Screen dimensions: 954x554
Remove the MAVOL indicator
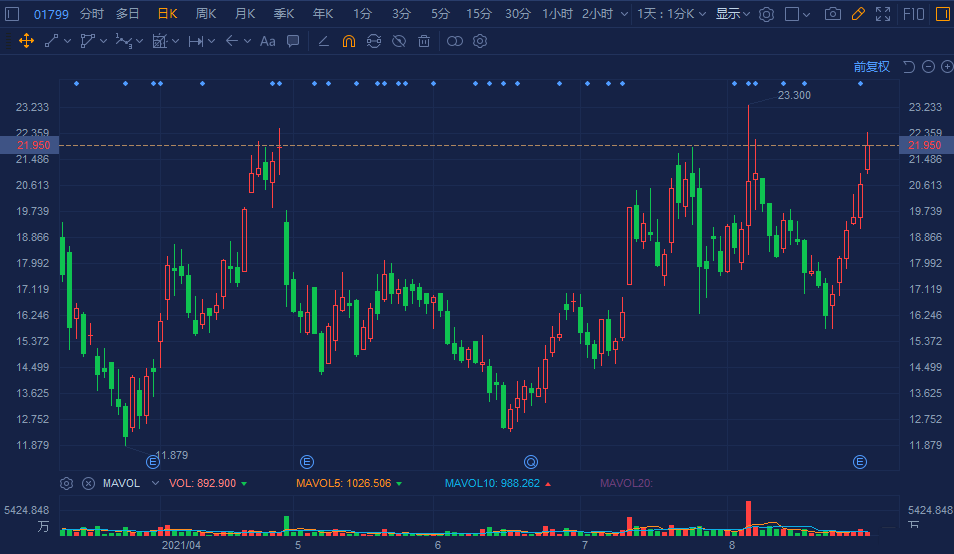click(x=88, y=483)
